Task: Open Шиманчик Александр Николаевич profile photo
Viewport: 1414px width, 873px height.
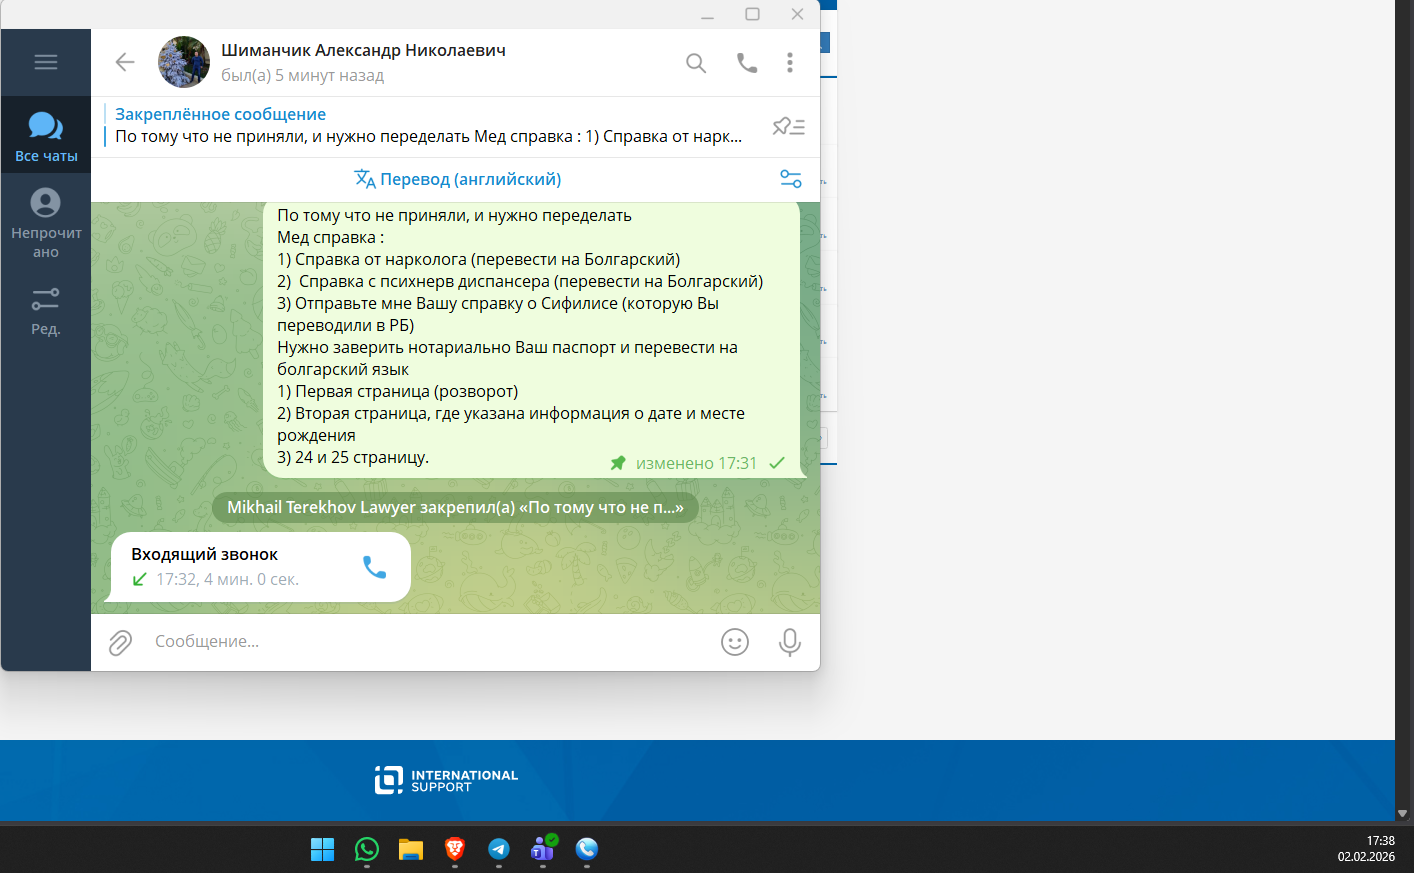Action: pyautogui.click(x=184, y=62)
